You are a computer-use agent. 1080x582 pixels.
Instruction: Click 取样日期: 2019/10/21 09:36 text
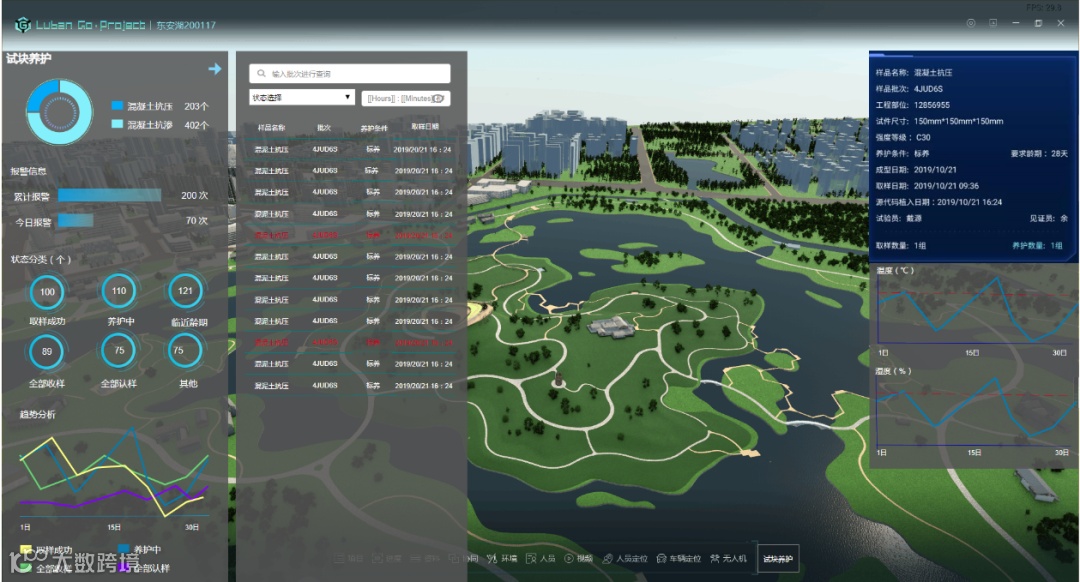tap(927, 186)
